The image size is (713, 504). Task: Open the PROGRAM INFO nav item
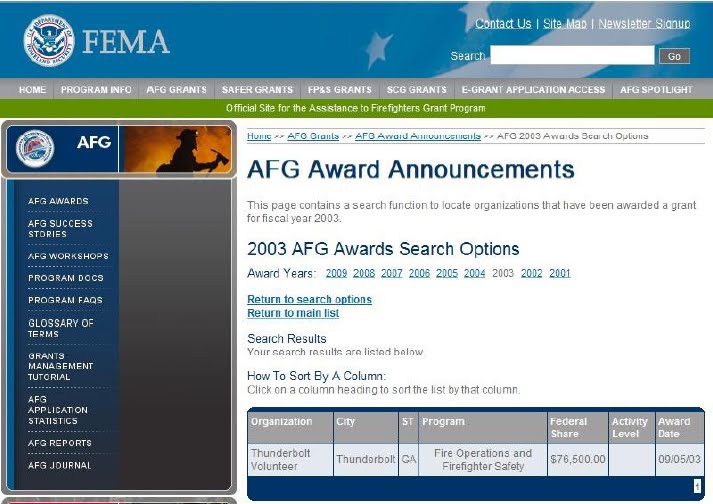[x=96, y=90]
